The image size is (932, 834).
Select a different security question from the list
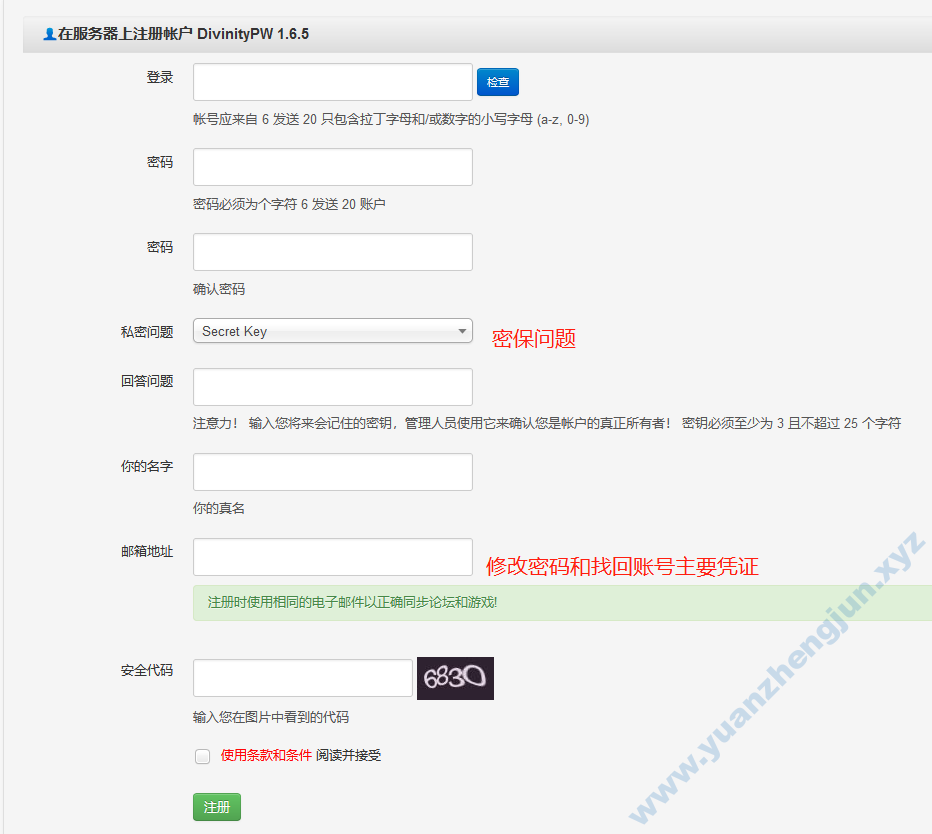pos(332,331)
